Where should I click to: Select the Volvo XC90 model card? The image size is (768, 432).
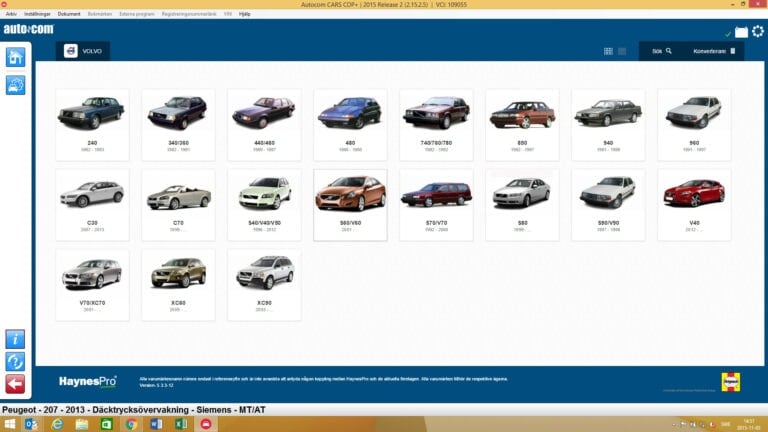click(x=264, y=285)
